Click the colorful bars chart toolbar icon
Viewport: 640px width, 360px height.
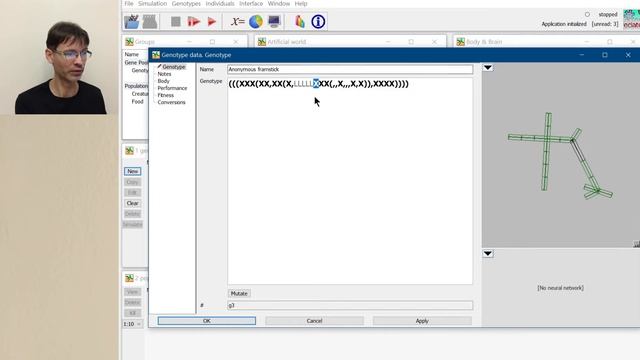300,21
